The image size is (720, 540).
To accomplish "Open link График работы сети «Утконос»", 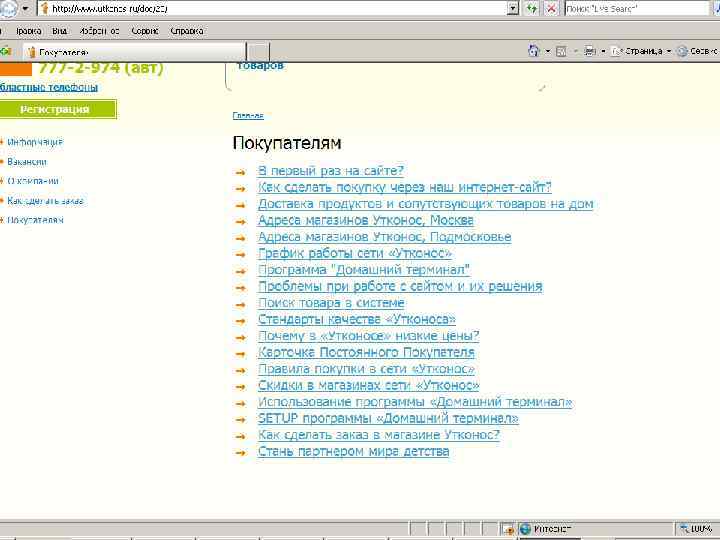I will [355, 253].
